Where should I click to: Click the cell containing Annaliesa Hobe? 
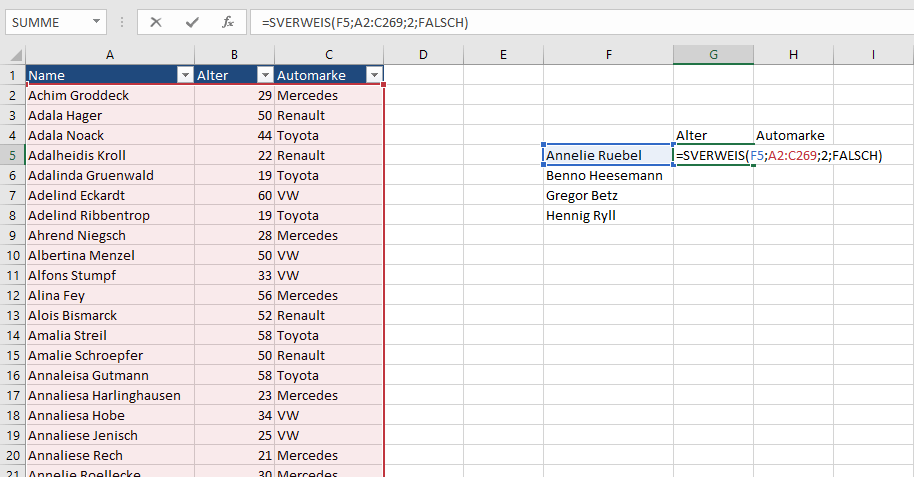(110, 415)
